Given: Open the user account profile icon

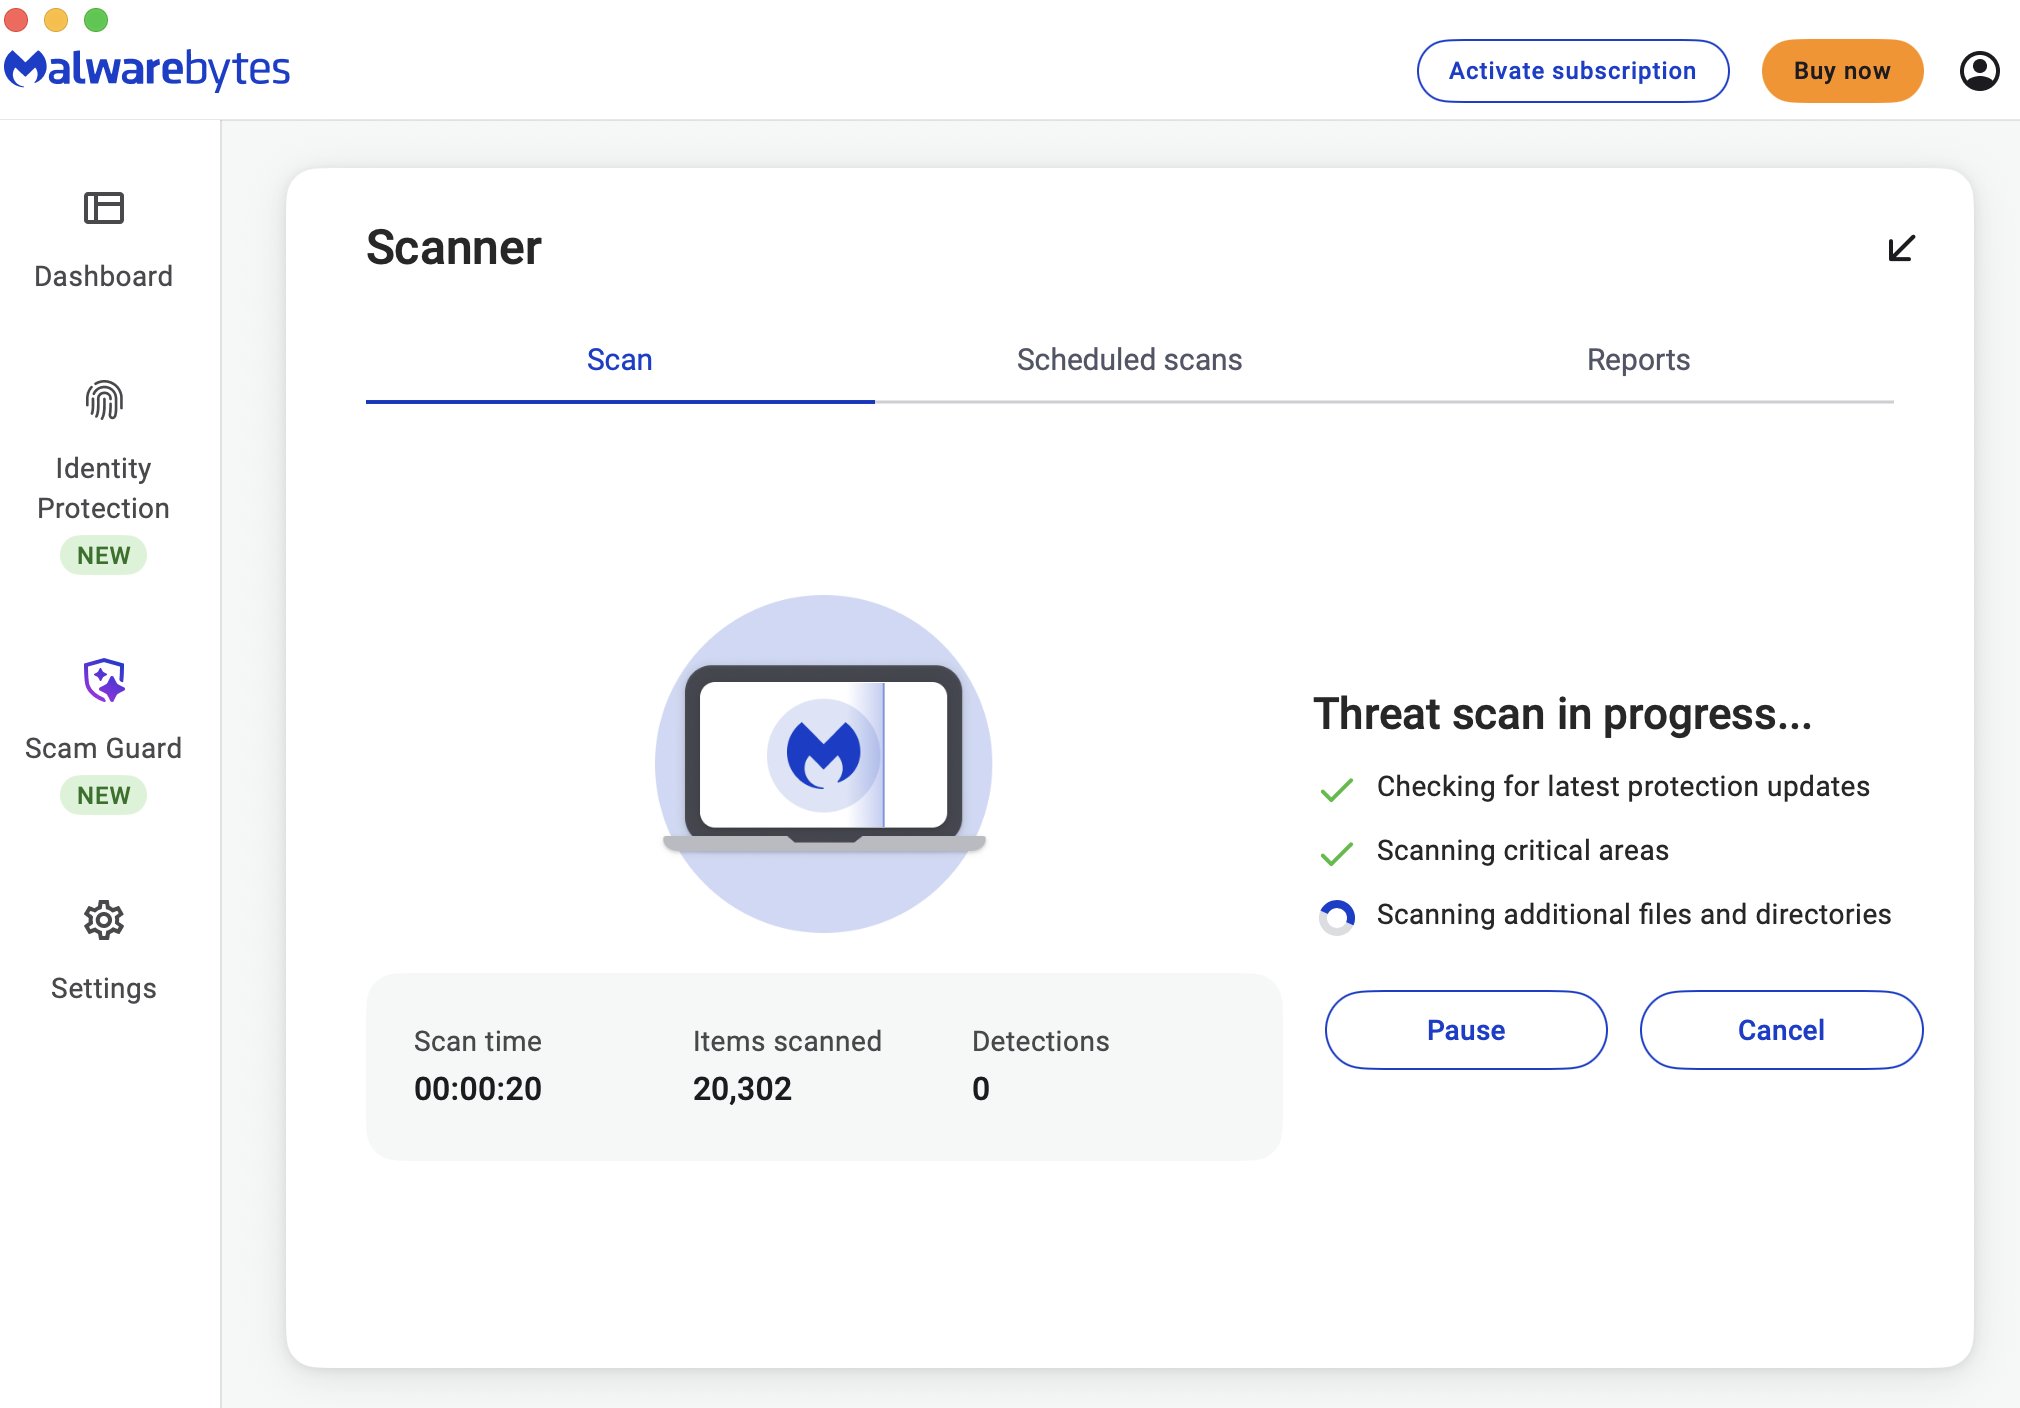Looking at the screenshot, I should coord(1979,71).
